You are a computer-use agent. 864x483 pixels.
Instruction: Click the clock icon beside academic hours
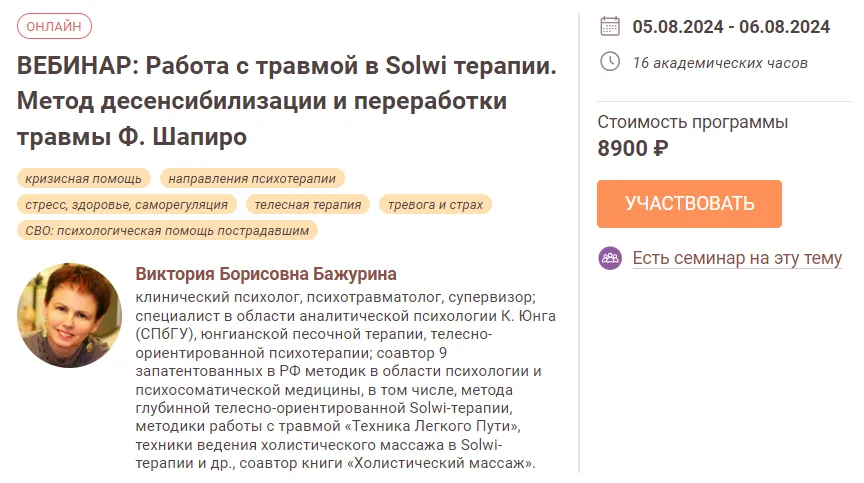(x=609, y=62)
